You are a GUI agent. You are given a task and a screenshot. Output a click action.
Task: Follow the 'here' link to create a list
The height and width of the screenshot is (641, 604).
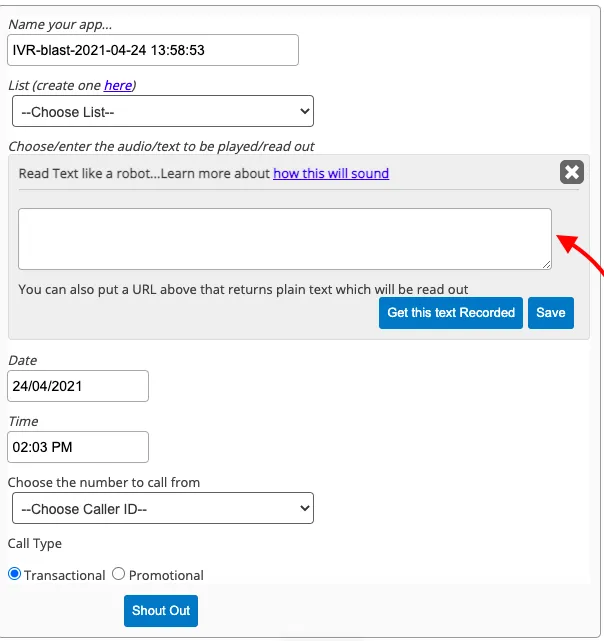pyautogui.click(x=118, y=85)
